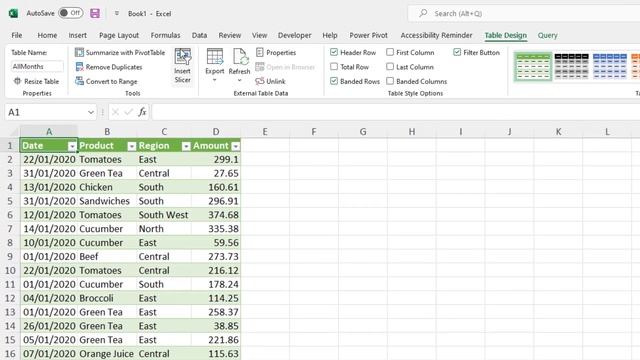Open the Region column filter dropdown
The width and height of the screenshot is (640, 360).
pos(186,146)
